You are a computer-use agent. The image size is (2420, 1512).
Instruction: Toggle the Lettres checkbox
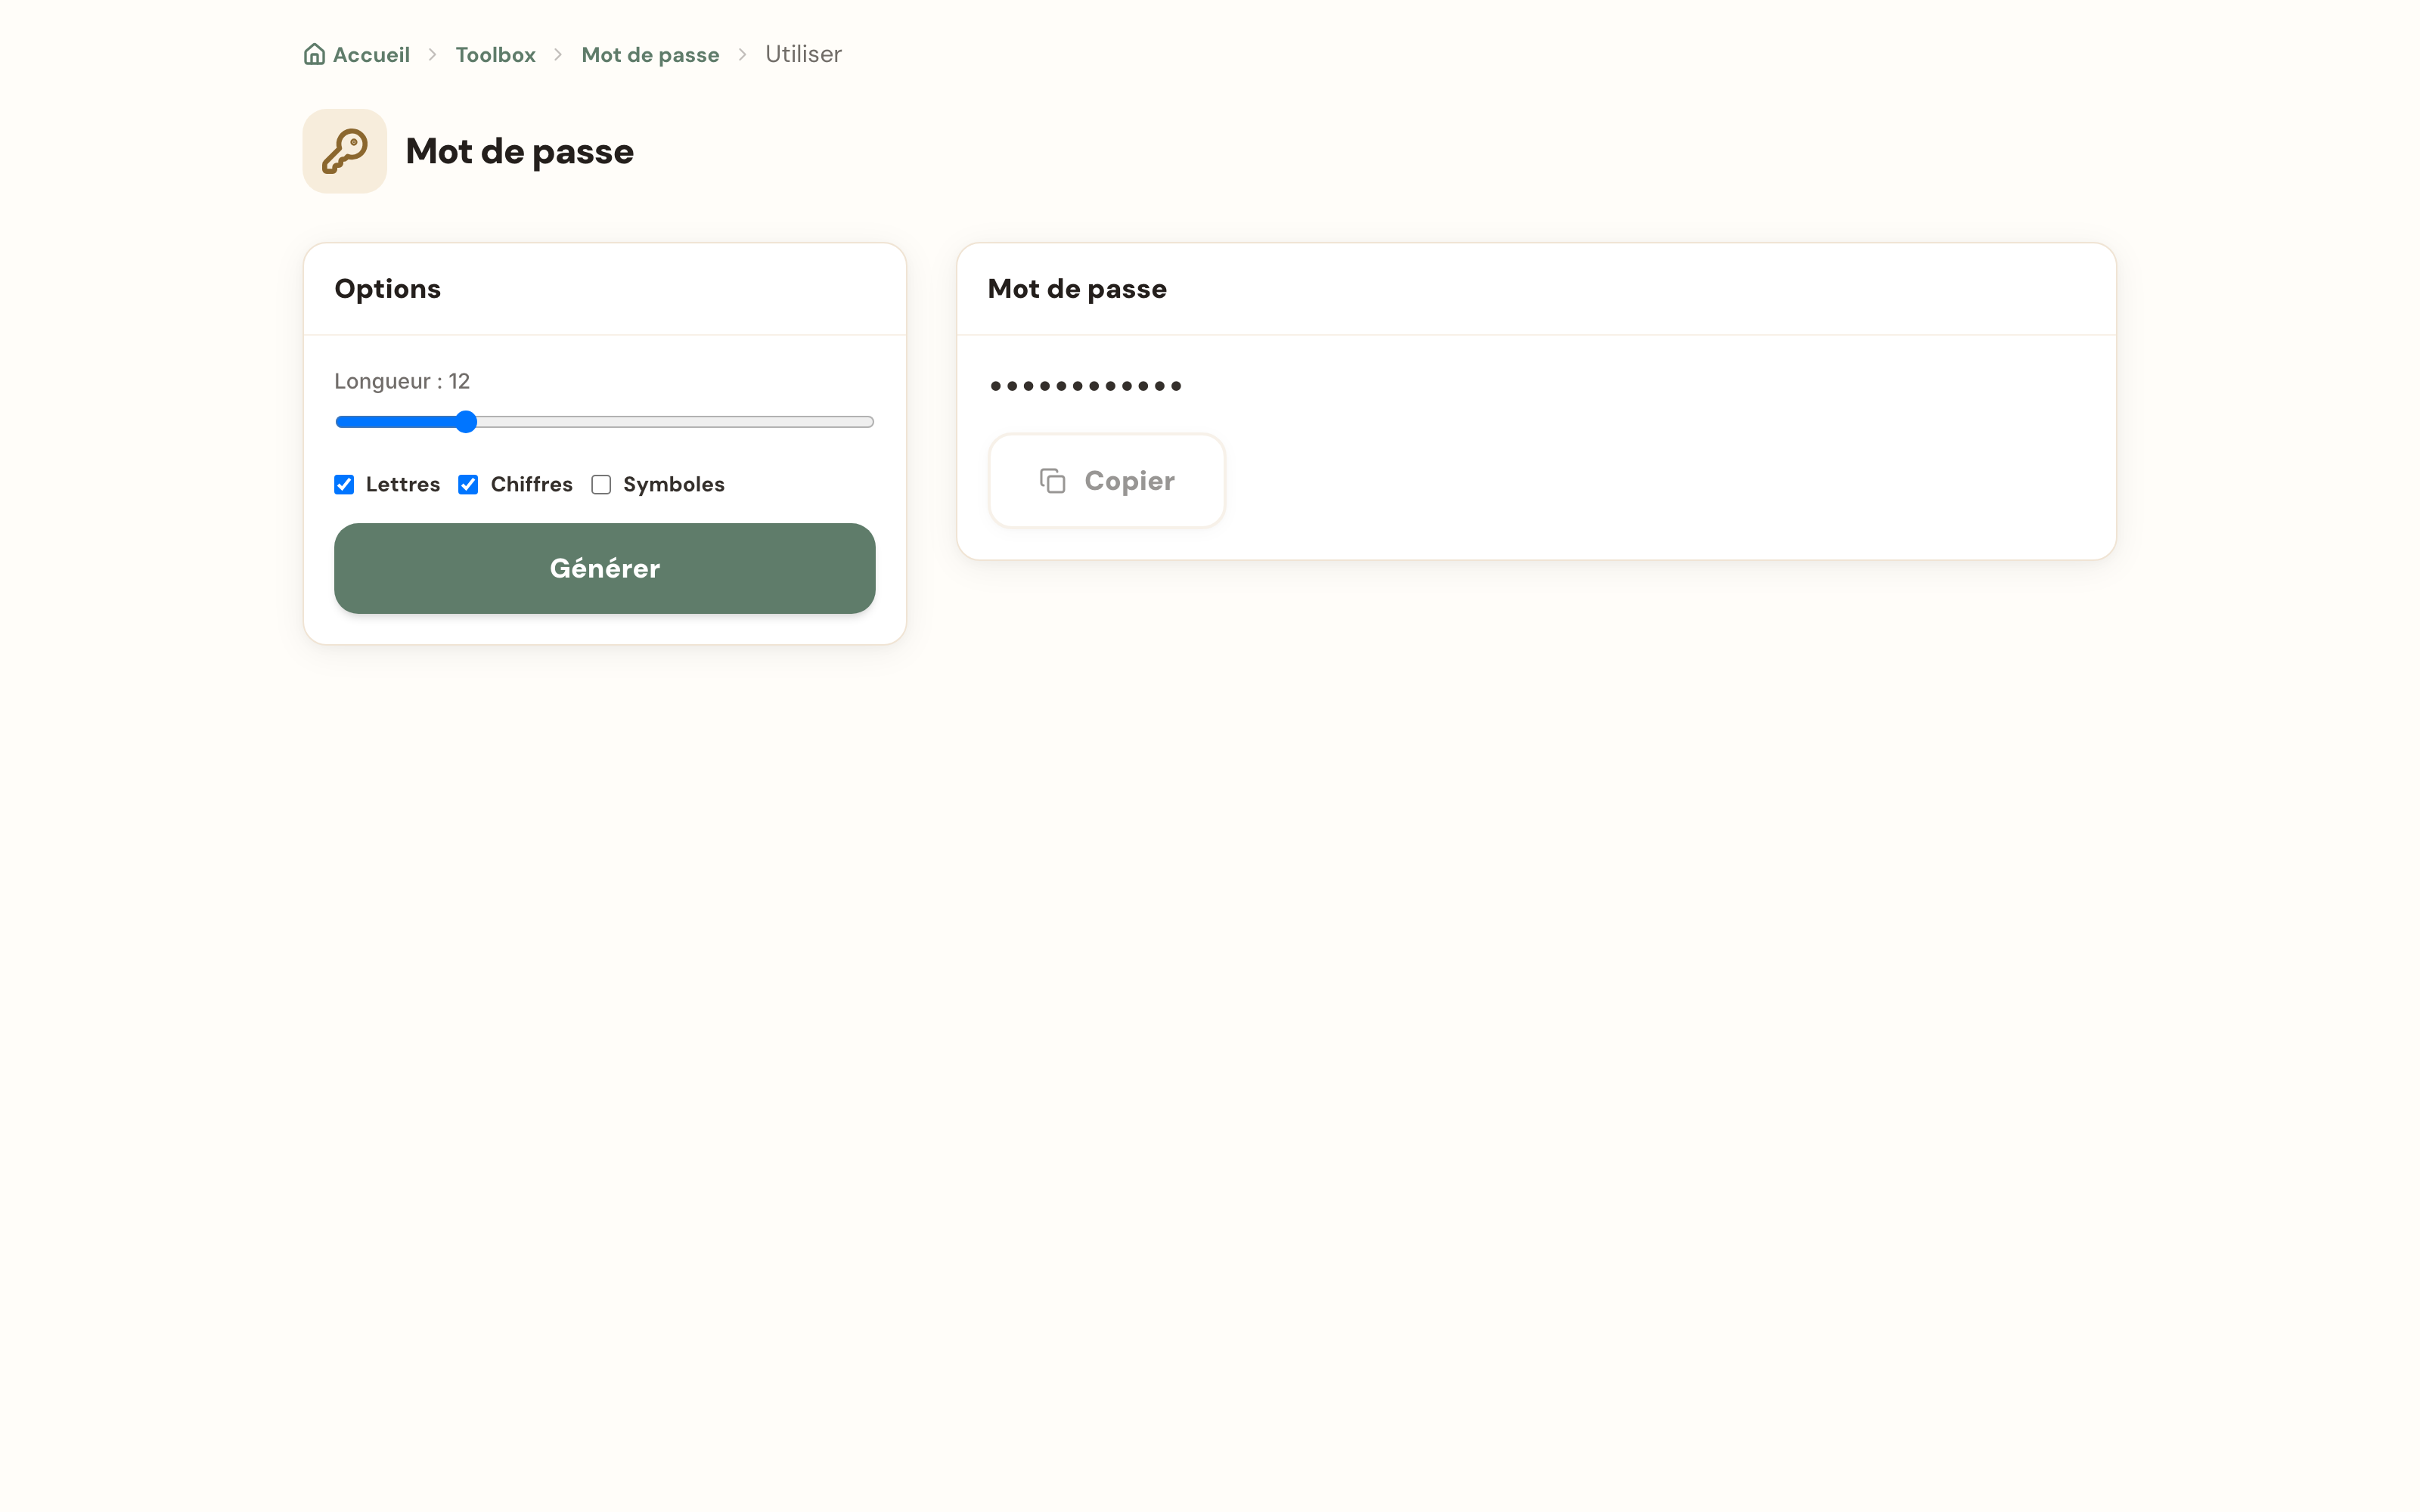coord(344,485)
